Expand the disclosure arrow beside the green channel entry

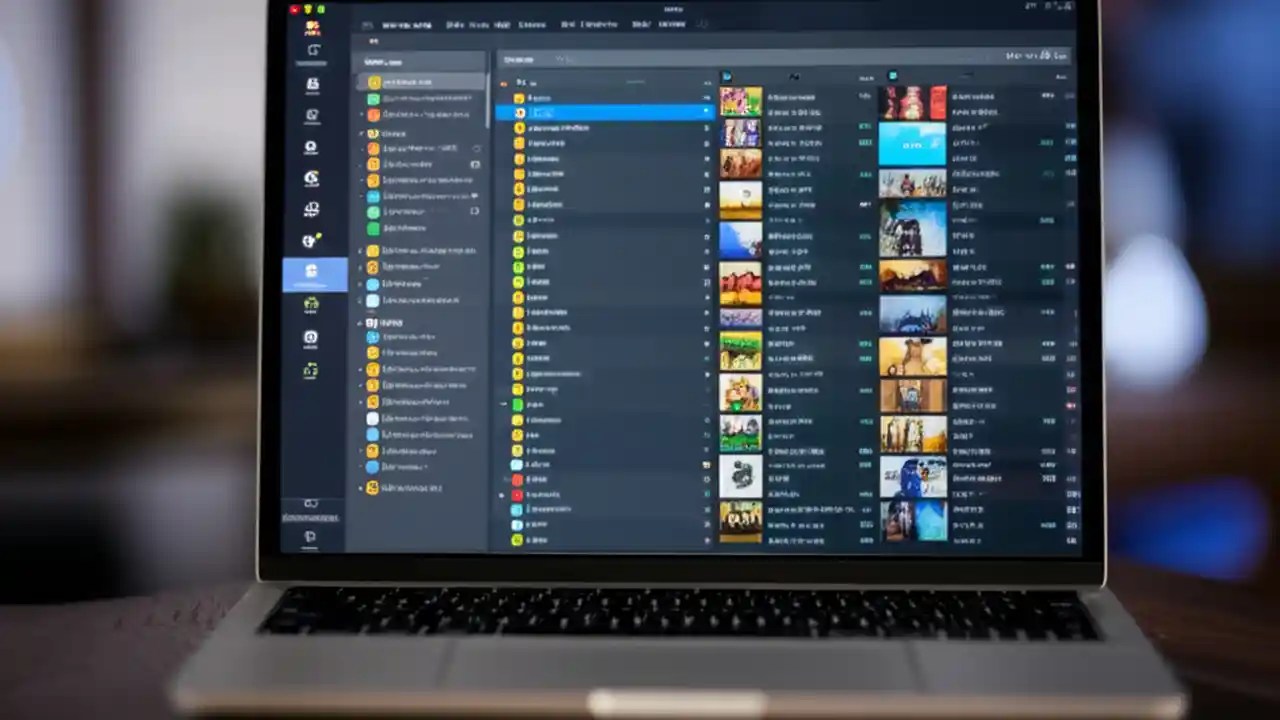(503, 404)
